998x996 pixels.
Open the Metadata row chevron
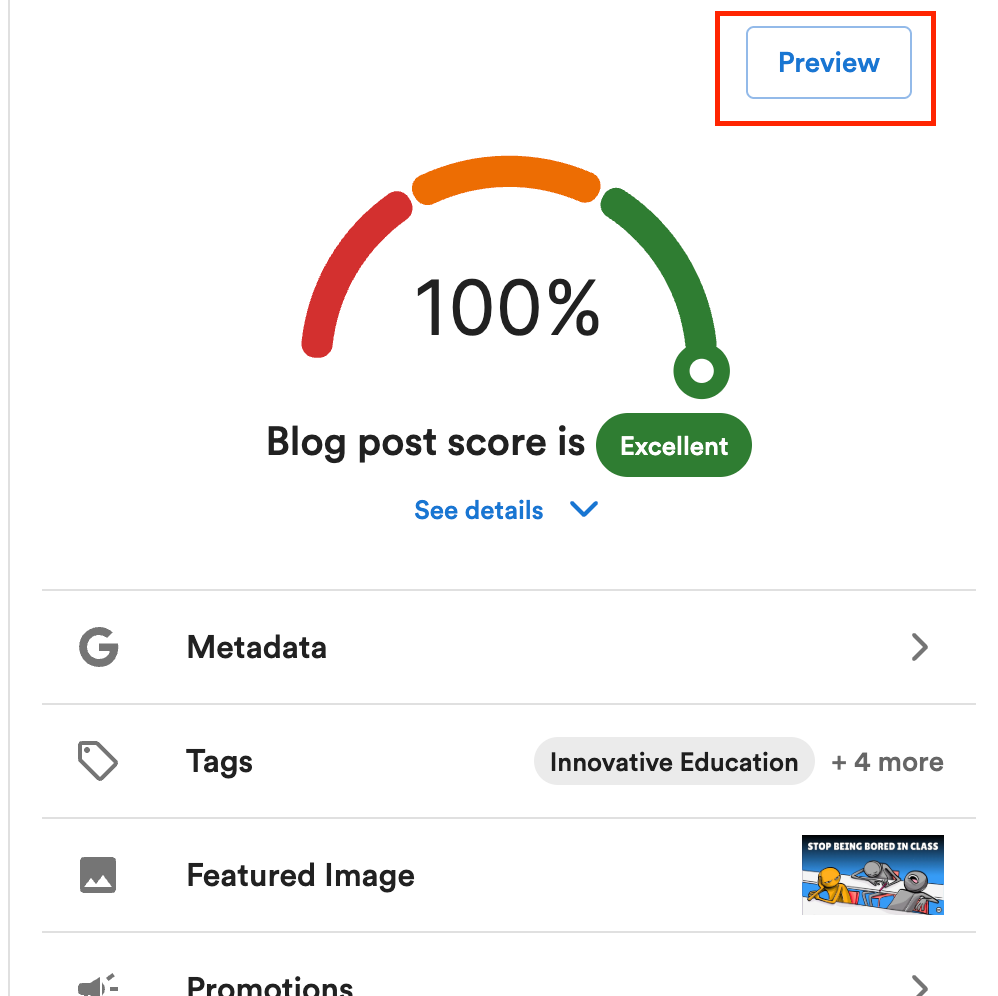[920, 647]
